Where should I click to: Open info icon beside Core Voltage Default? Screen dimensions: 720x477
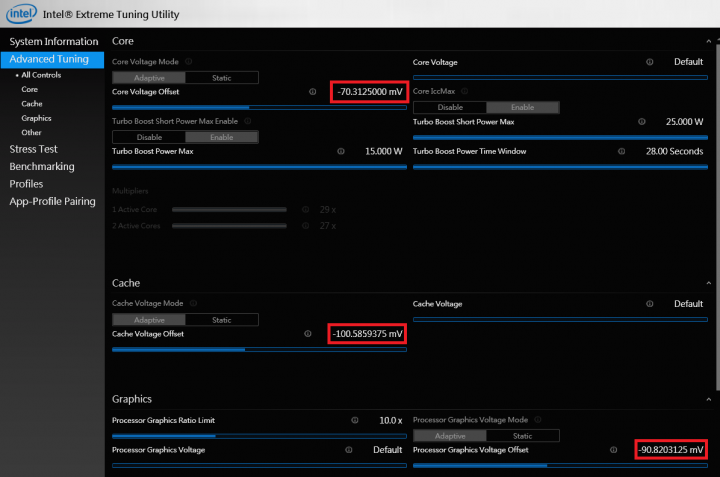point(650,62)
